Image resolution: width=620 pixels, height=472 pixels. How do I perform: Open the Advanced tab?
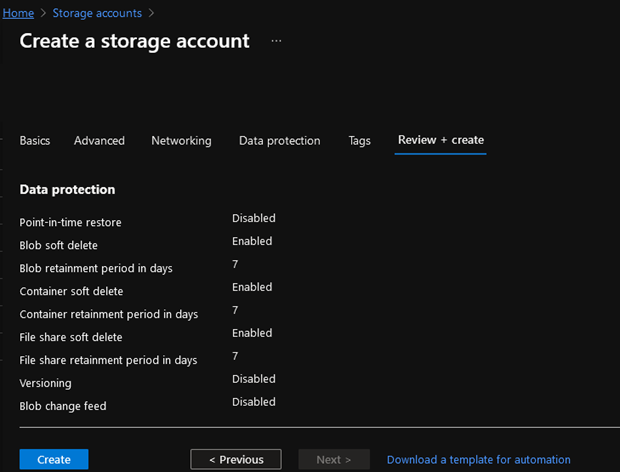(x=99, y=141)
